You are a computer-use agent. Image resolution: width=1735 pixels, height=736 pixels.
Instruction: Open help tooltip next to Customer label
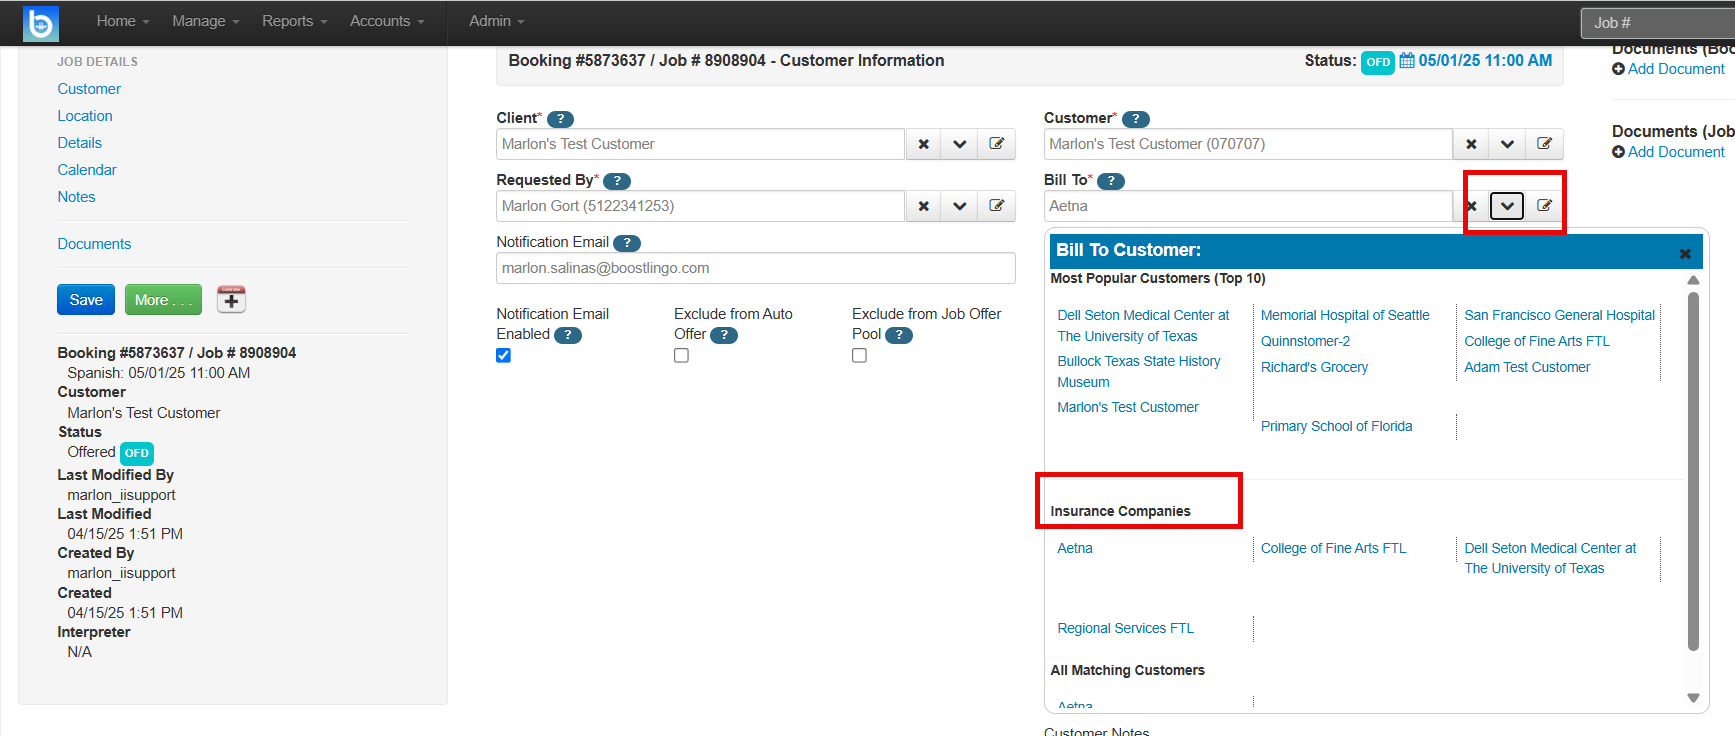(1136, 119)
